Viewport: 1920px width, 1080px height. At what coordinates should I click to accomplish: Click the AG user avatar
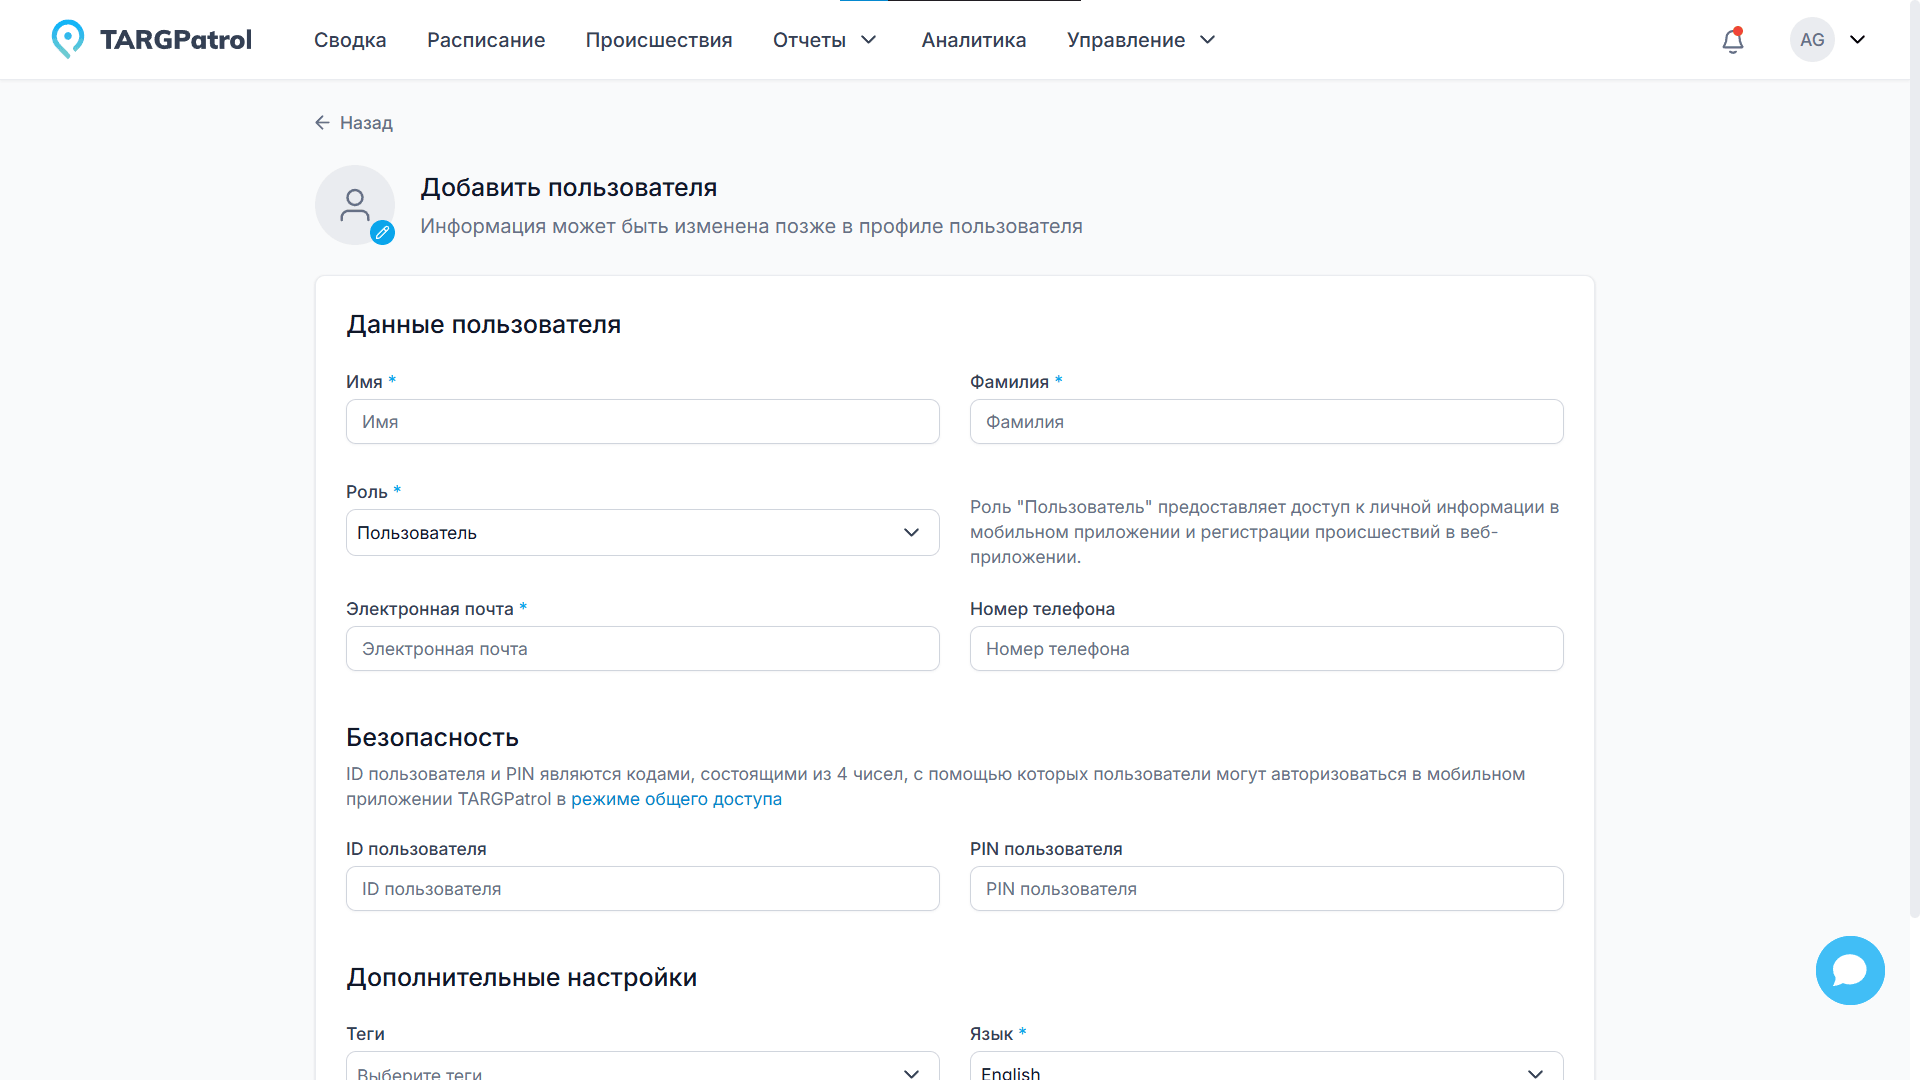pos(1811,40)
